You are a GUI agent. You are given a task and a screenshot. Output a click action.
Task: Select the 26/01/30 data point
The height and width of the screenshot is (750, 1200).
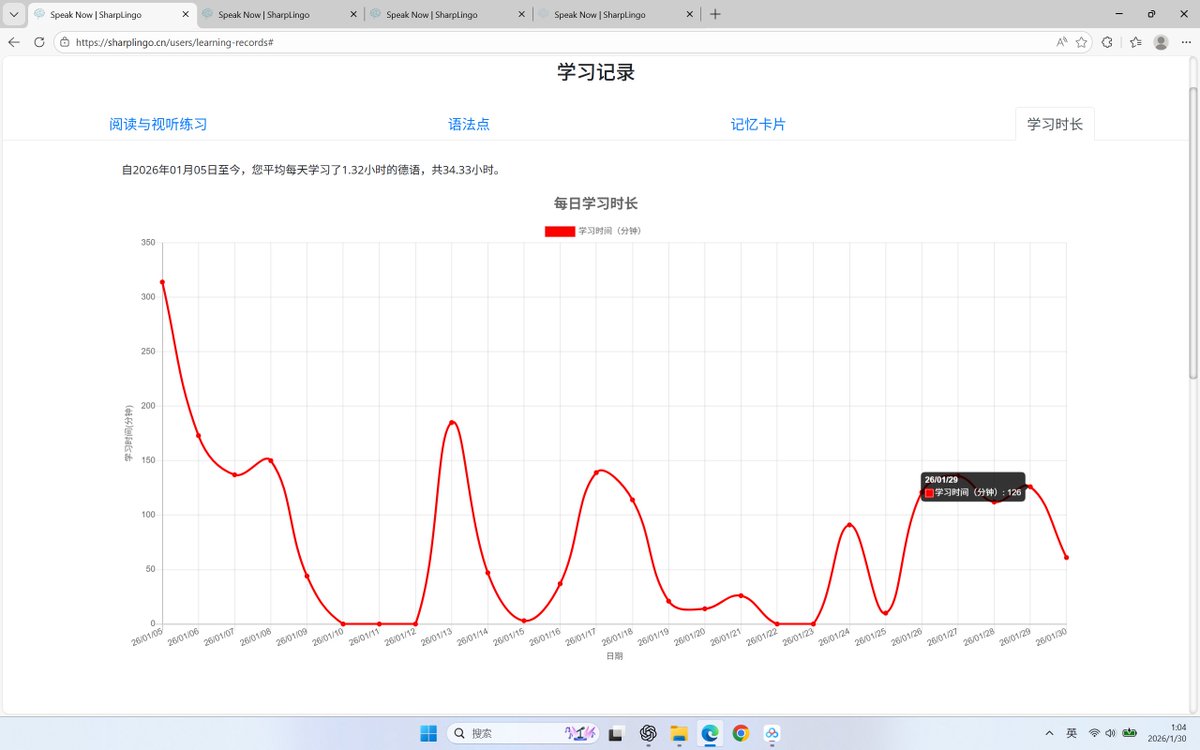[x=1066, y=557]
